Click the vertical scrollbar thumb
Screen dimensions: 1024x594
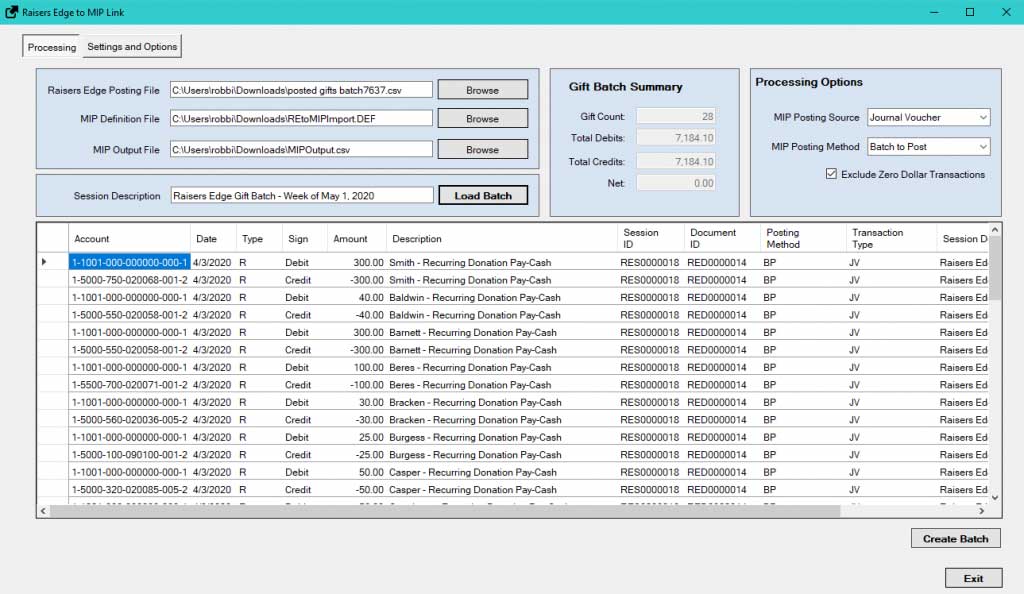[x=995, y=269]
